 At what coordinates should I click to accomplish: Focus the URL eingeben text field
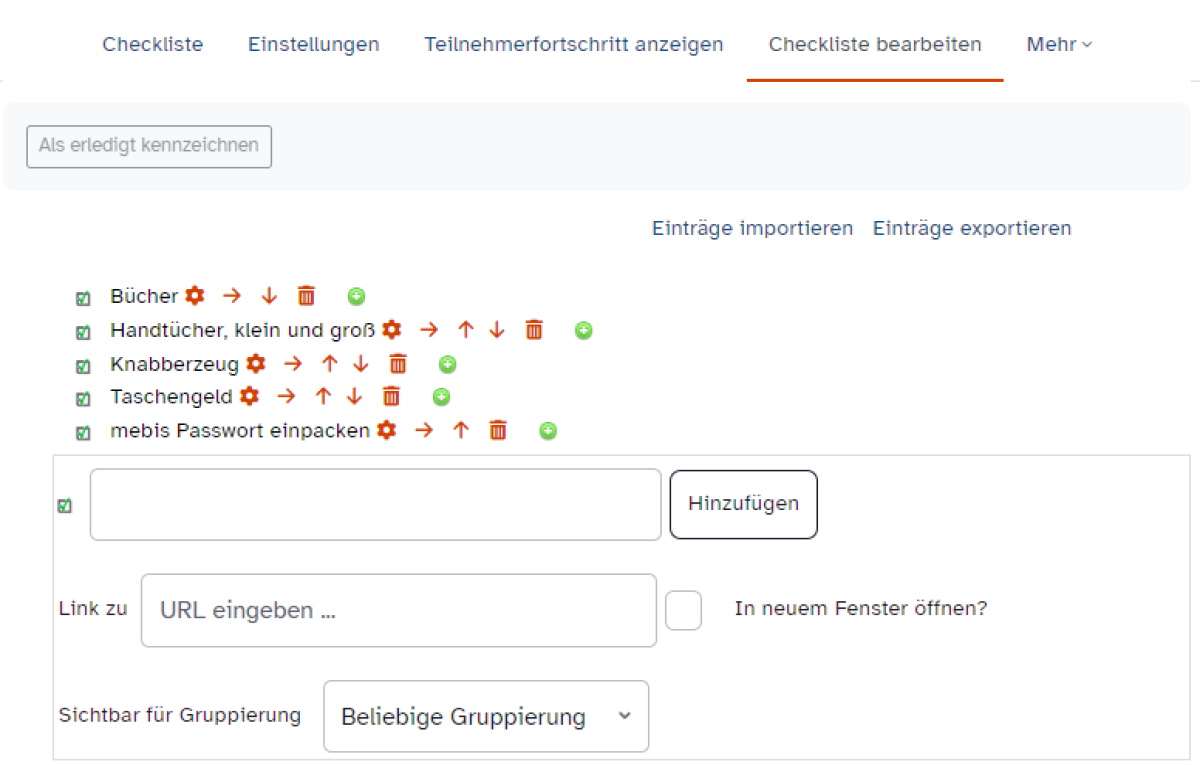tap(399, 610)
